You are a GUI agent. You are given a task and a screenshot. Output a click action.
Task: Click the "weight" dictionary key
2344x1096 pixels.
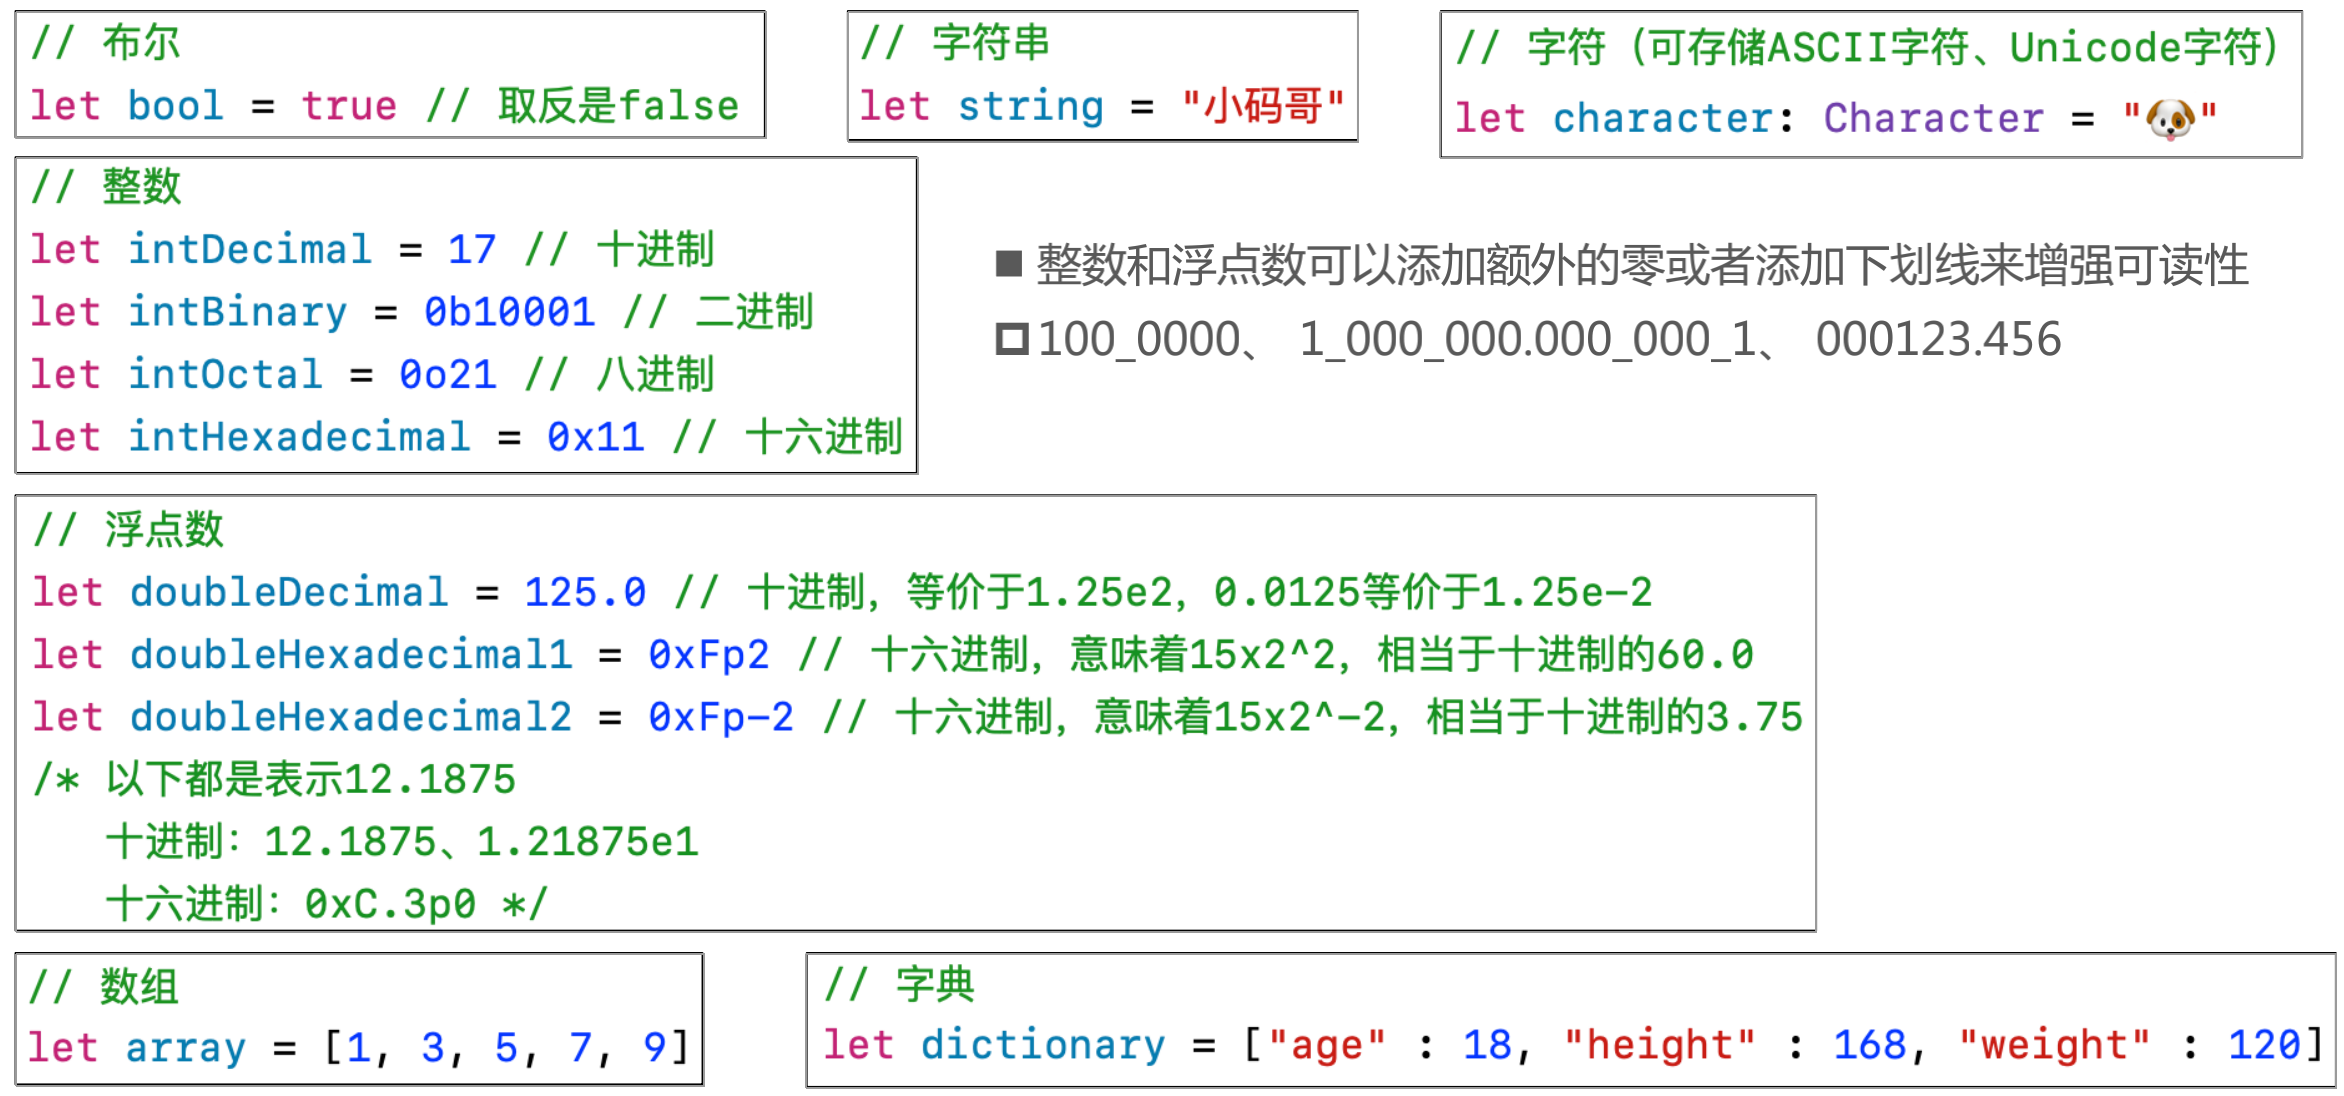click(2054, 1045)
